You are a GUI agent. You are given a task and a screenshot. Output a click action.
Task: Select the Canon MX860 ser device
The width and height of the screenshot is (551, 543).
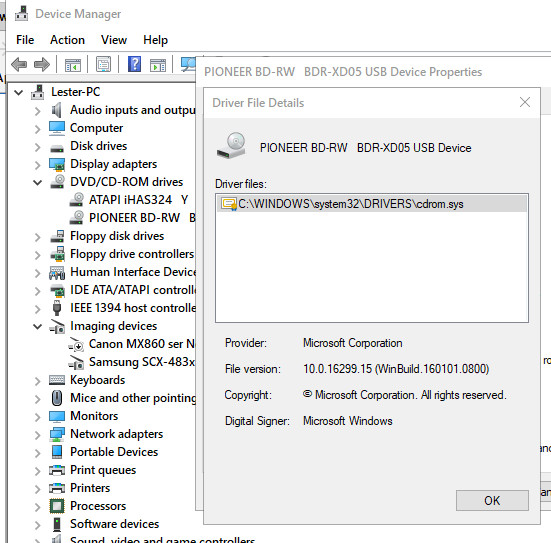[142, 344]
